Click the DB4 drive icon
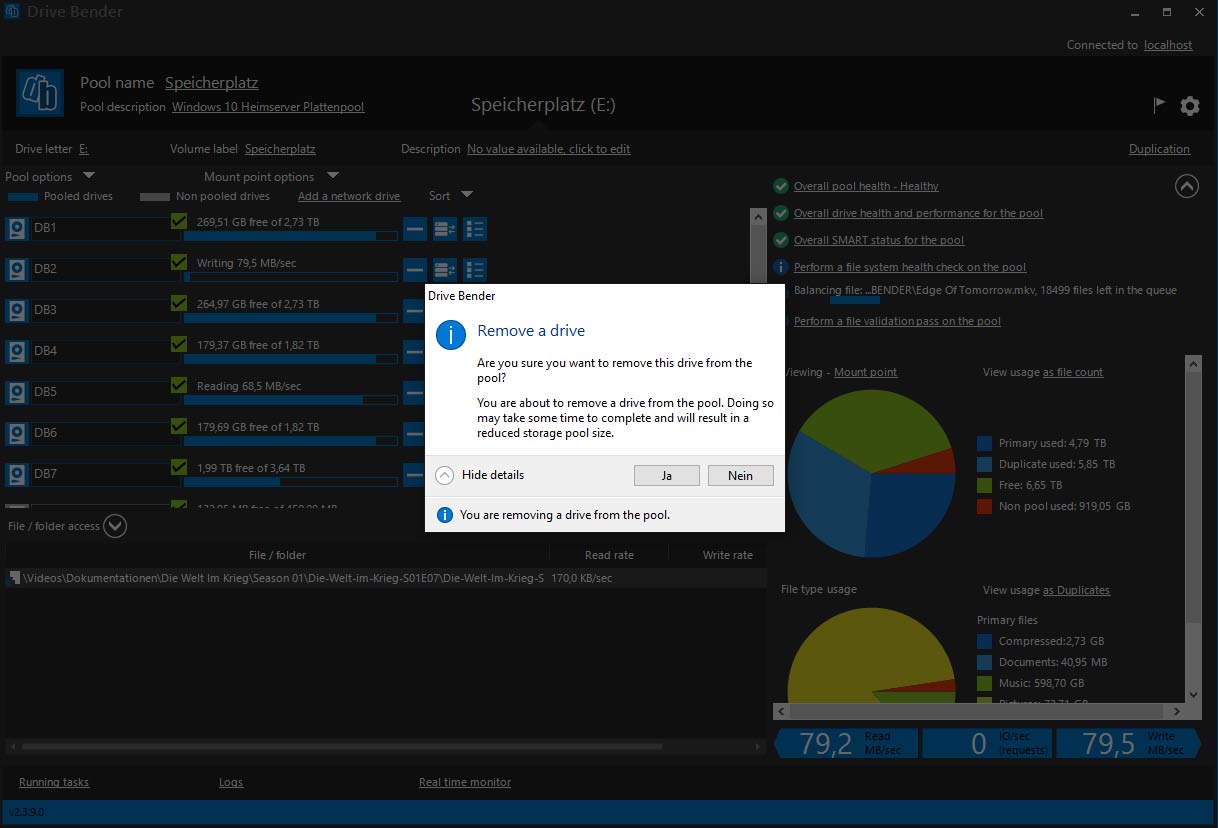The width and height of the screenshot is (1218, 828). (x=17, y=352)
